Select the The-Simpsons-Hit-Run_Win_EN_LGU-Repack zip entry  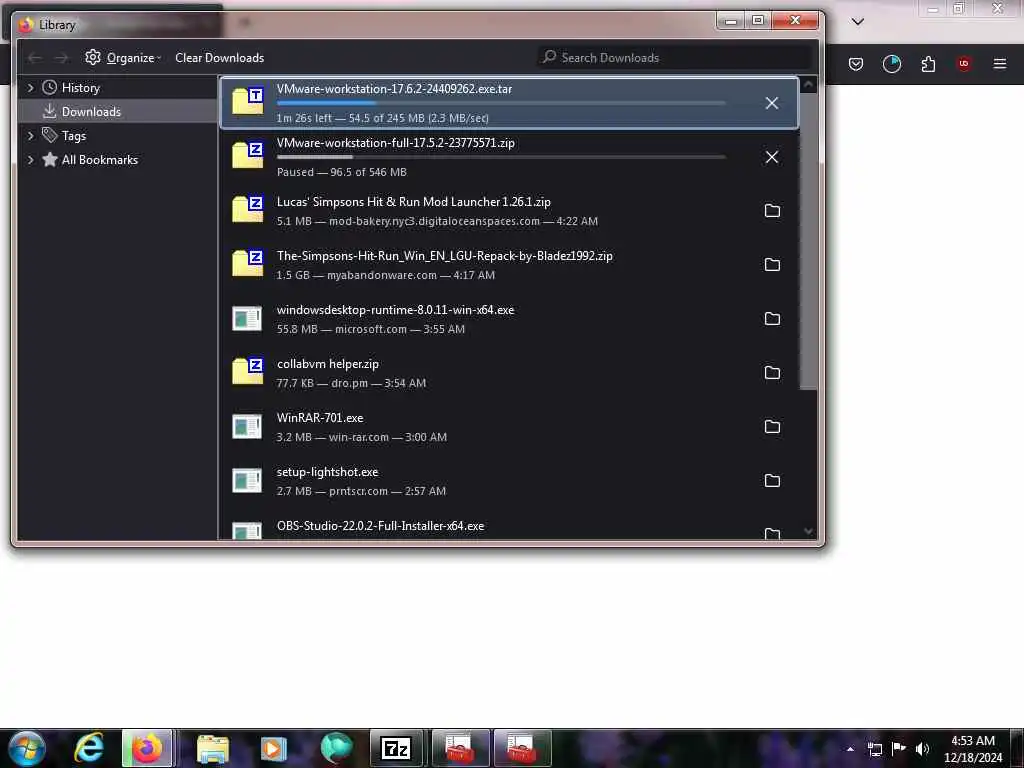(x=509, y=264)
